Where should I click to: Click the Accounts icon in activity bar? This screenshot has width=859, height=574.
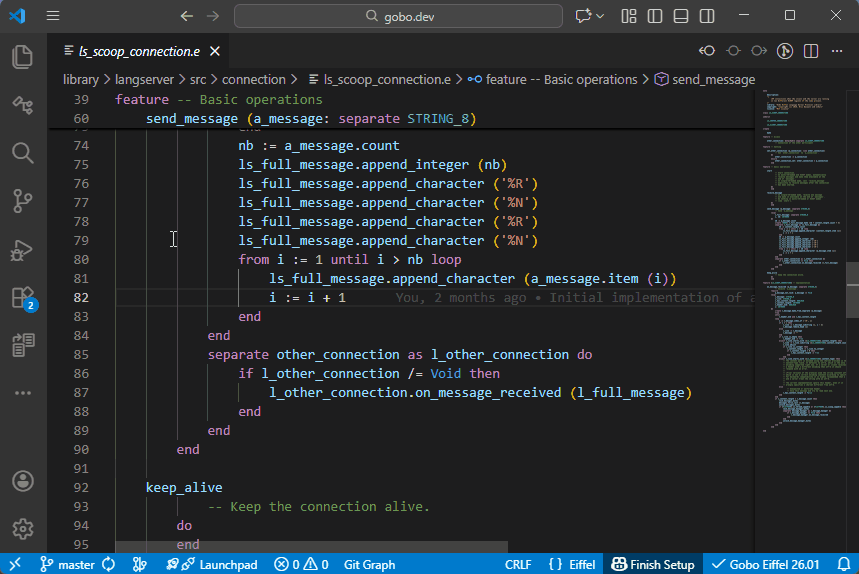(x=23, y=481)
